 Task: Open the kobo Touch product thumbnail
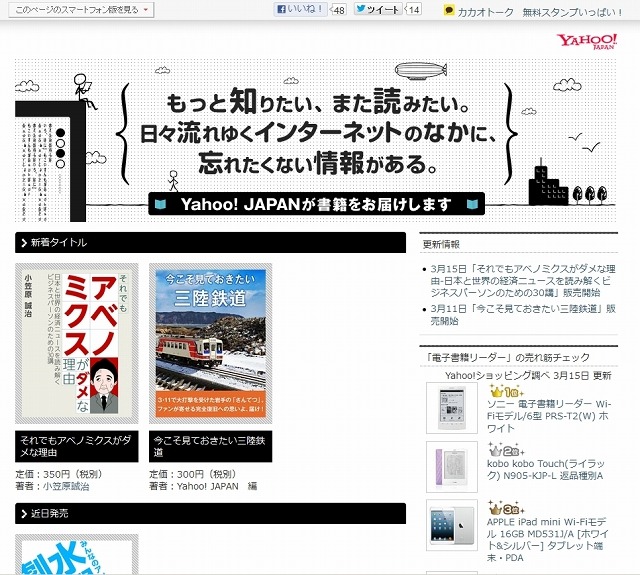(452, 467)
